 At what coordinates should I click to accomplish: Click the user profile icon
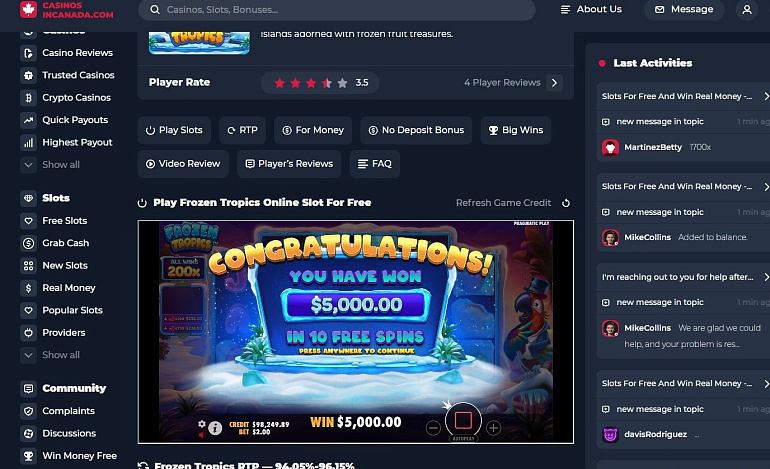[x=746, y=10]
